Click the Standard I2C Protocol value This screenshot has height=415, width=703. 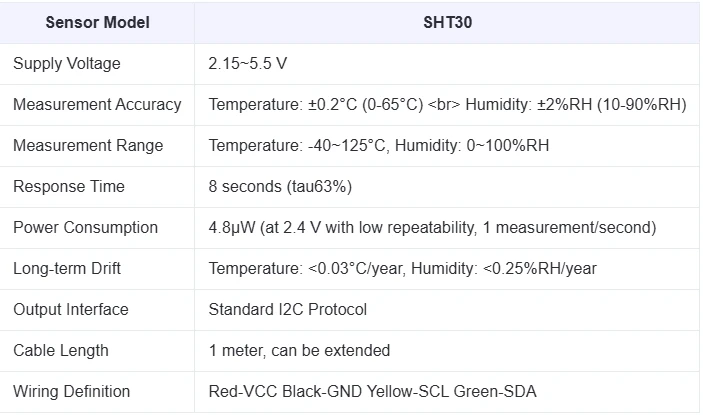pyautogui.click(x=288, y=310)
